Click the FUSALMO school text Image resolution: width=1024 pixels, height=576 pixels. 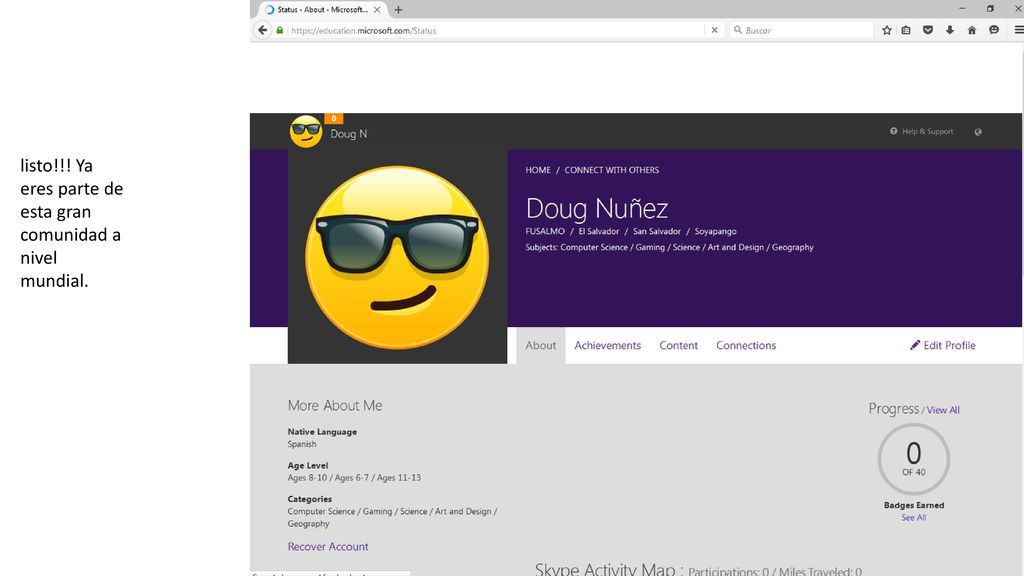[x=545, y=231]
